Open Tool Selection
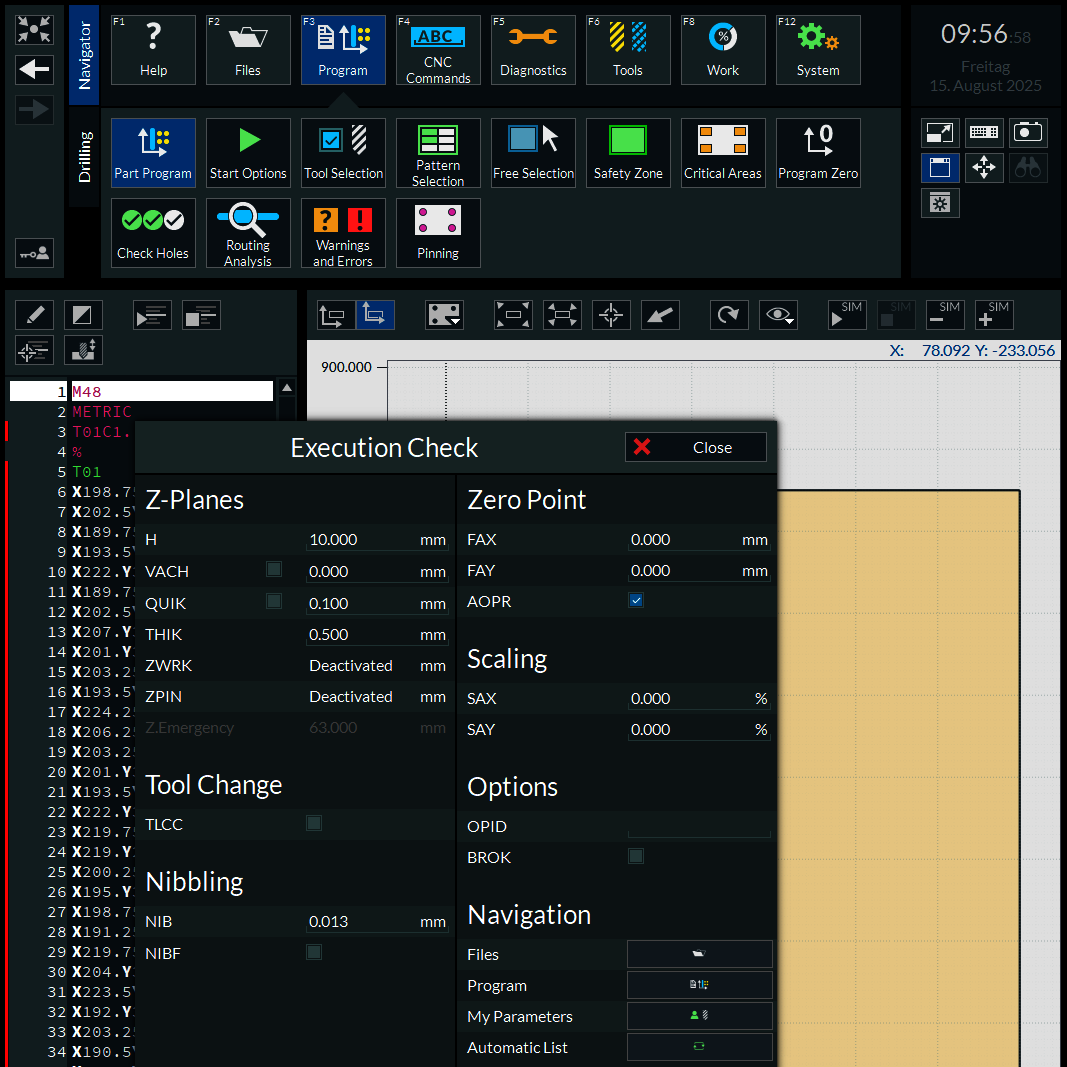The image size is (1067, 1067). point(343,152)
